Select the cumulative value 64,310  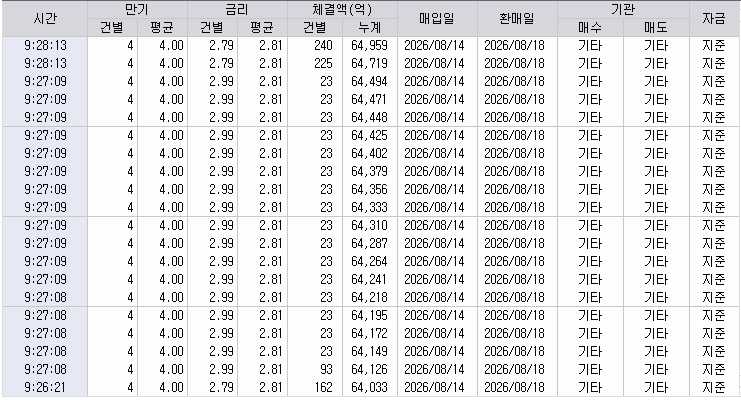(369, 226)
